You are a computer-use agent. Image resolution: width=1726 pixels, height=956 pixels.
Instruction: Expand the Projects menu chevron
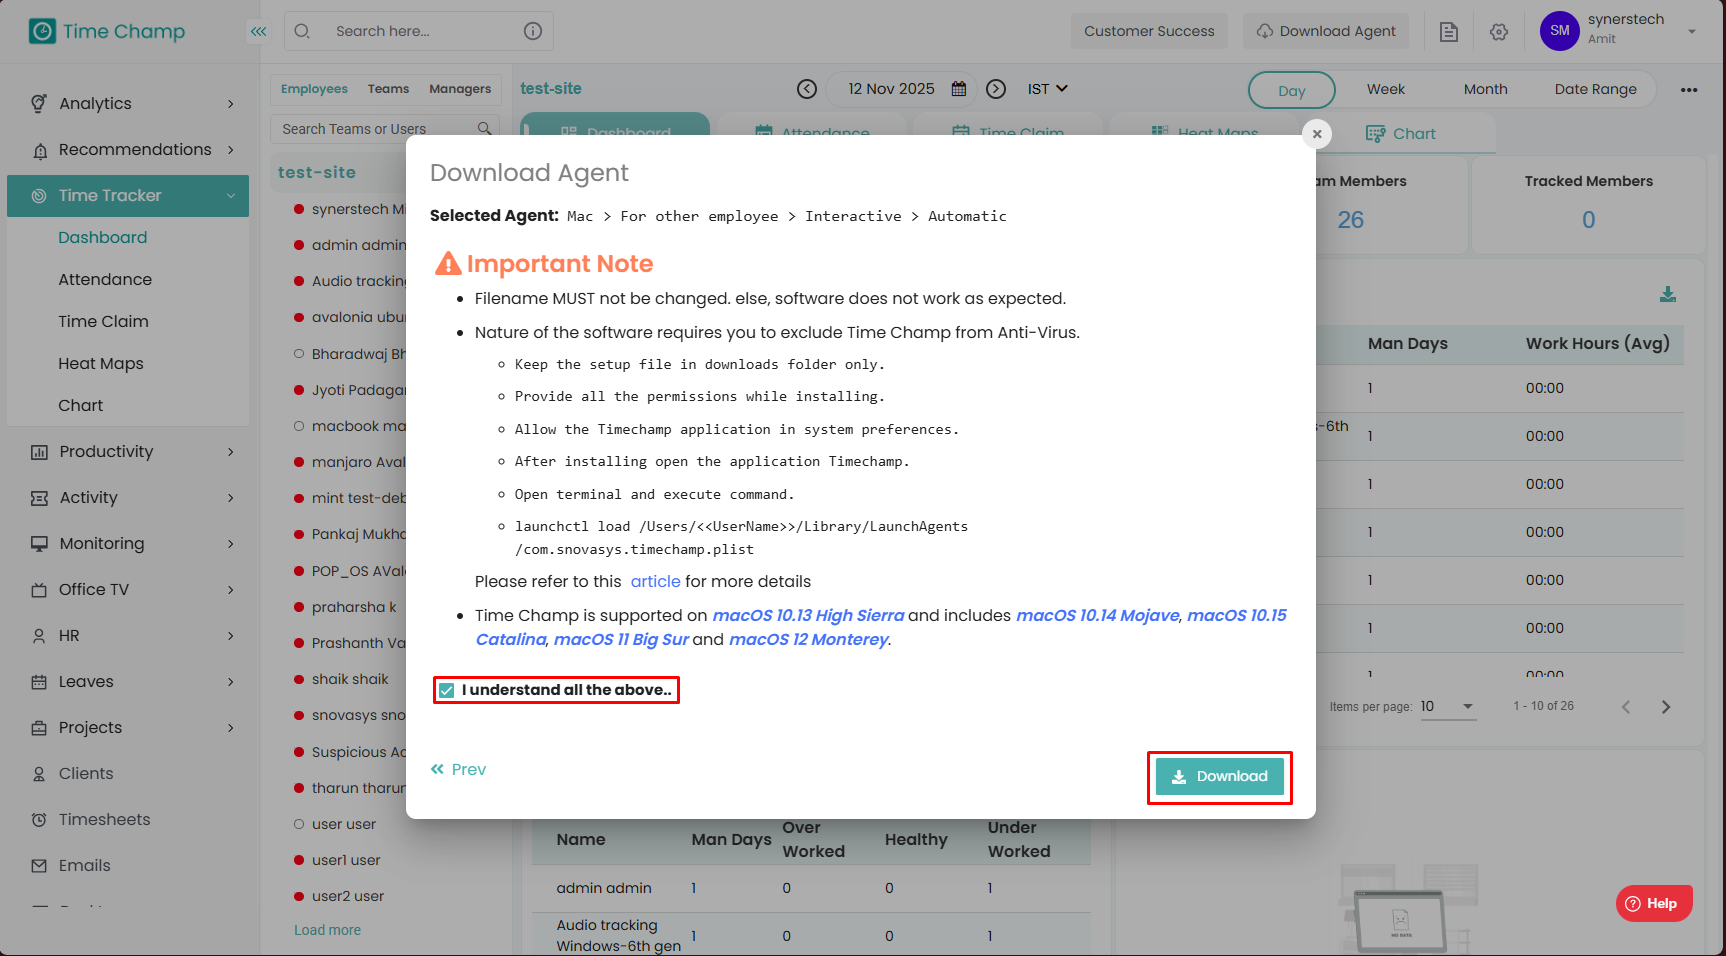(x=231, y=728)
